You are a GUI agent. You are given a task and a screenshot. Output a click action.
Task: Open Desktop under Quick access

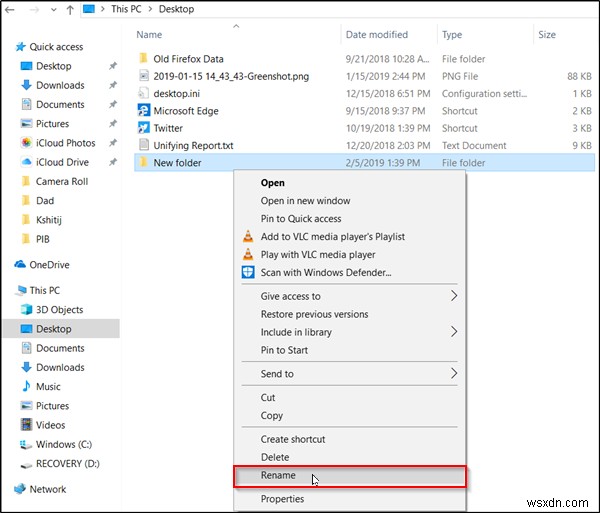(x=54, y=66)
